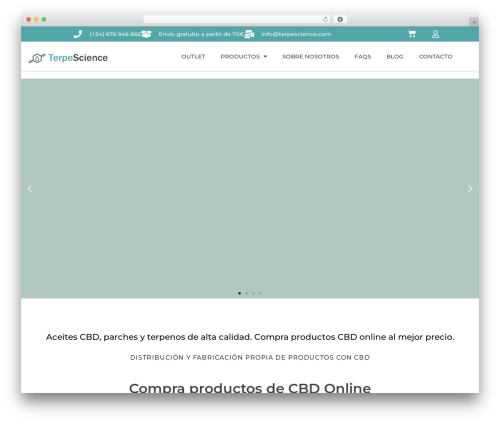The width and height of the screenshot is (500, 423).
Task: Reload page using the browser refresh icon
Action: tap(325, 19)
